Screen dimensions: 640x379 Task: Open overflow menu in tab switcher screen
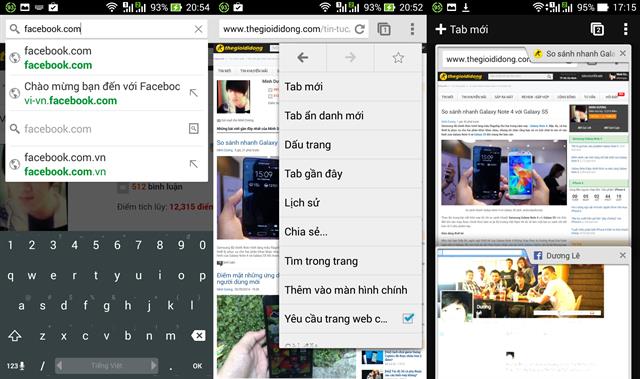625,29
